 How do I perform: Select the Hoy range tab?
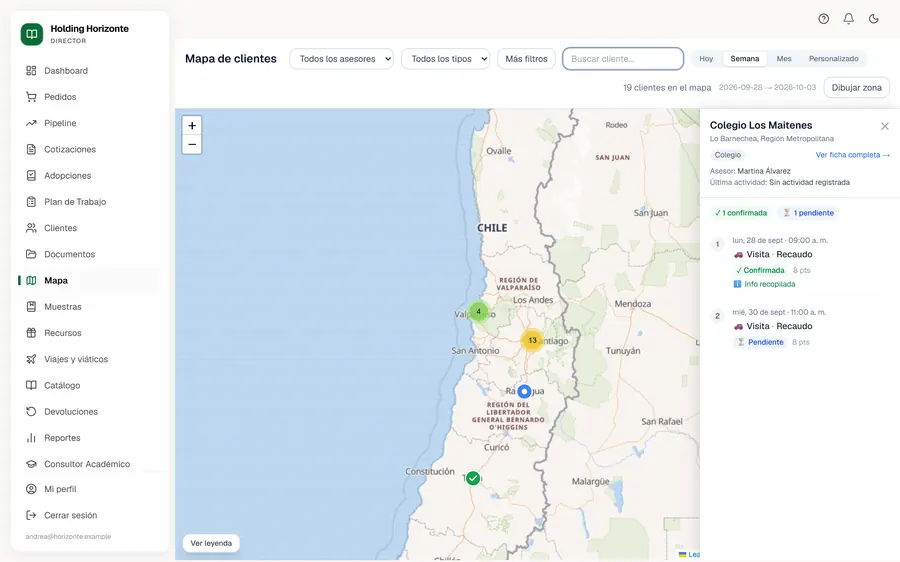click(x=706, y=59)
